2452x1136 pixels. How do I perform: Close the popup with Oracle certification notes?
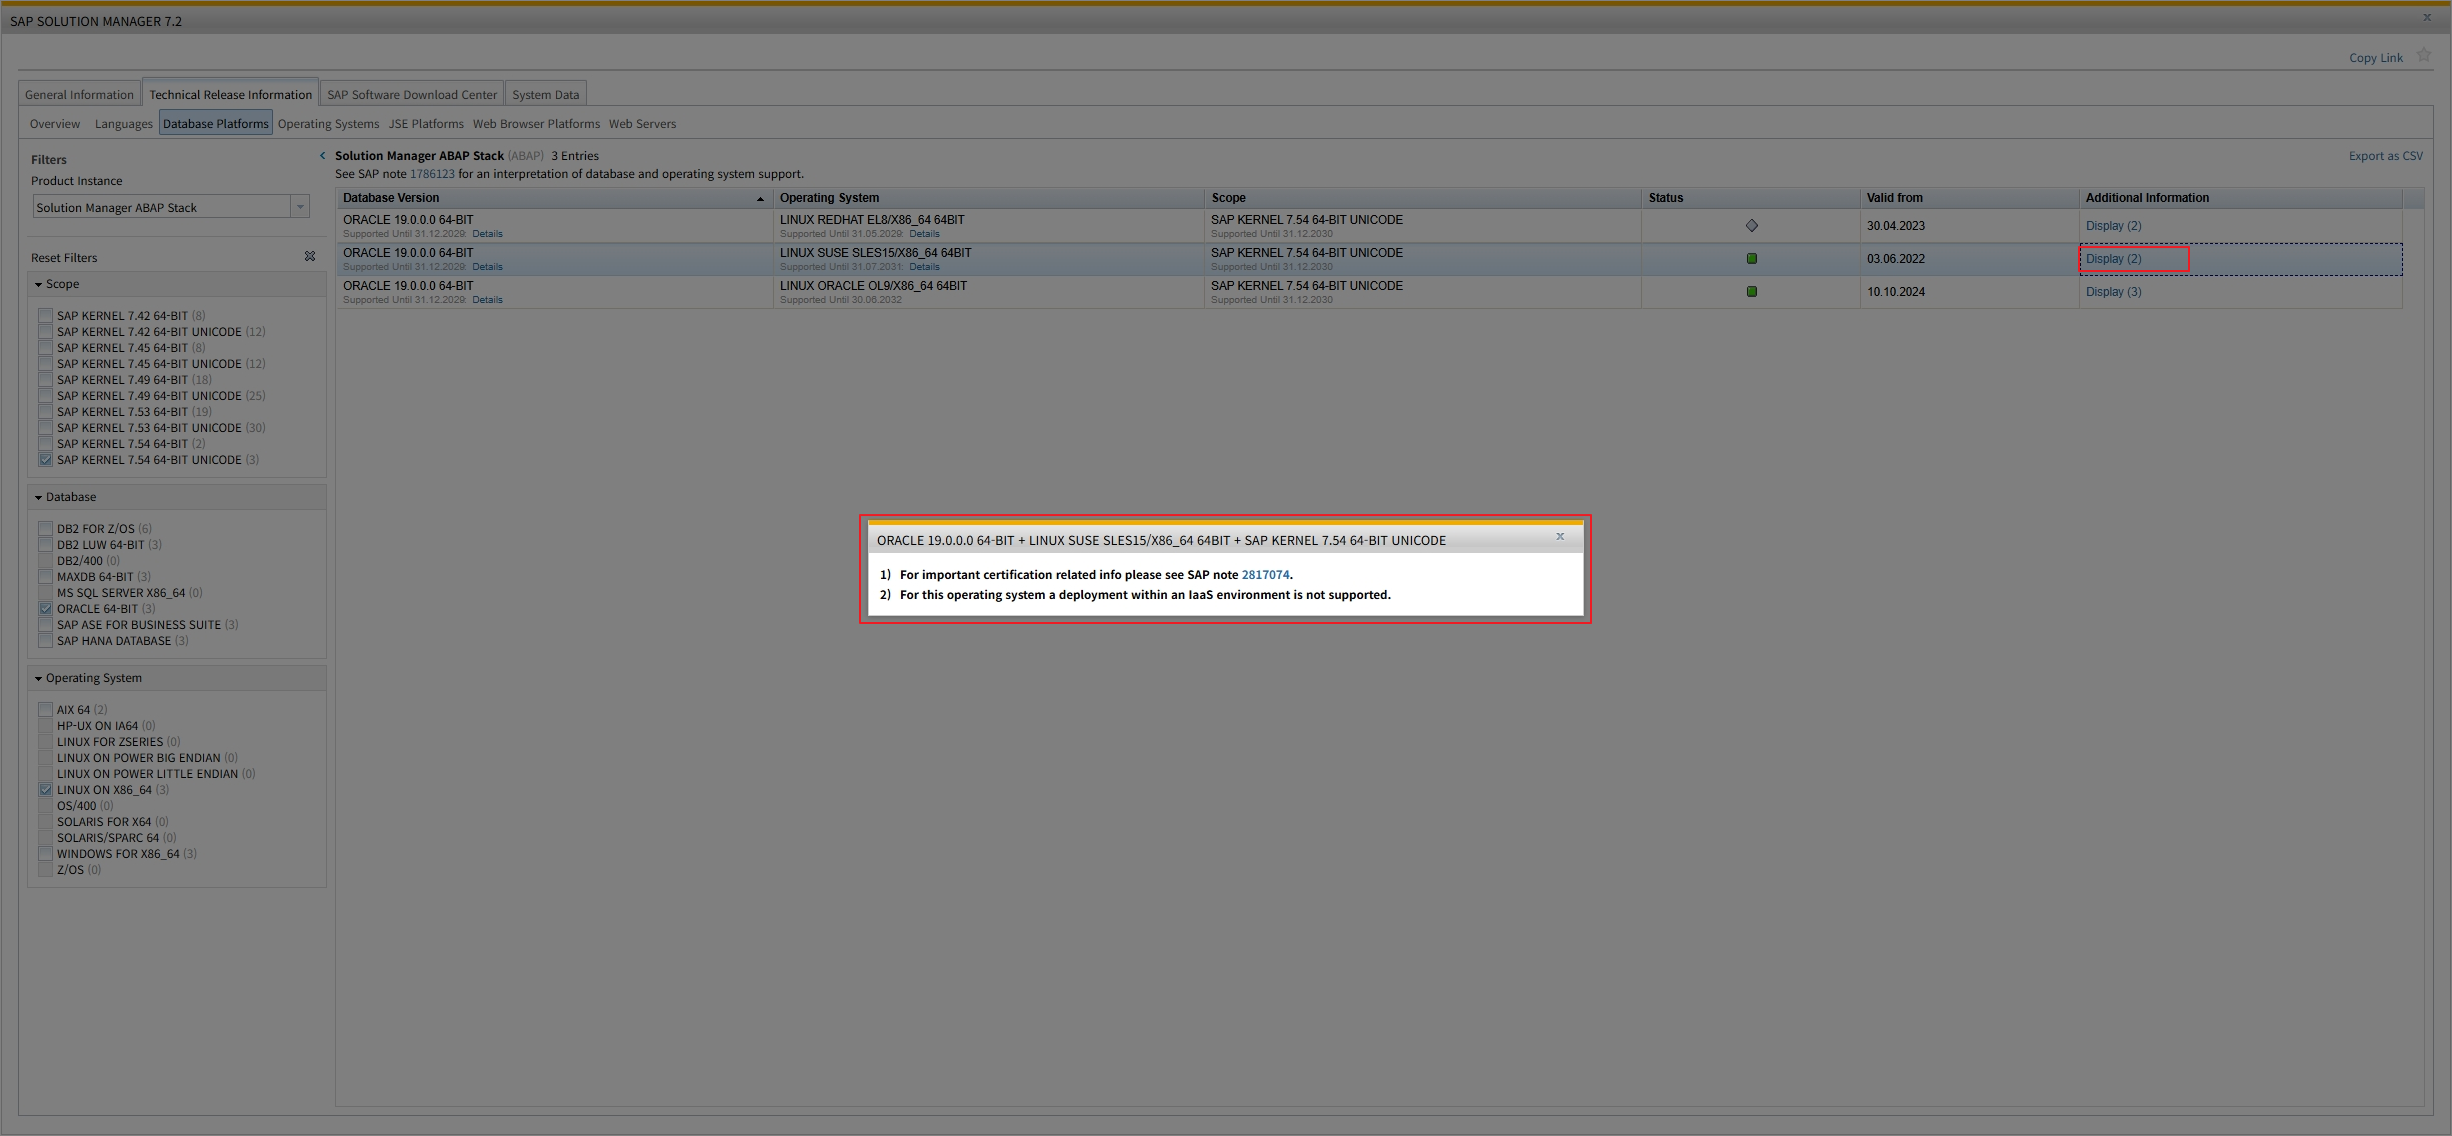[x=1560, y=537]
